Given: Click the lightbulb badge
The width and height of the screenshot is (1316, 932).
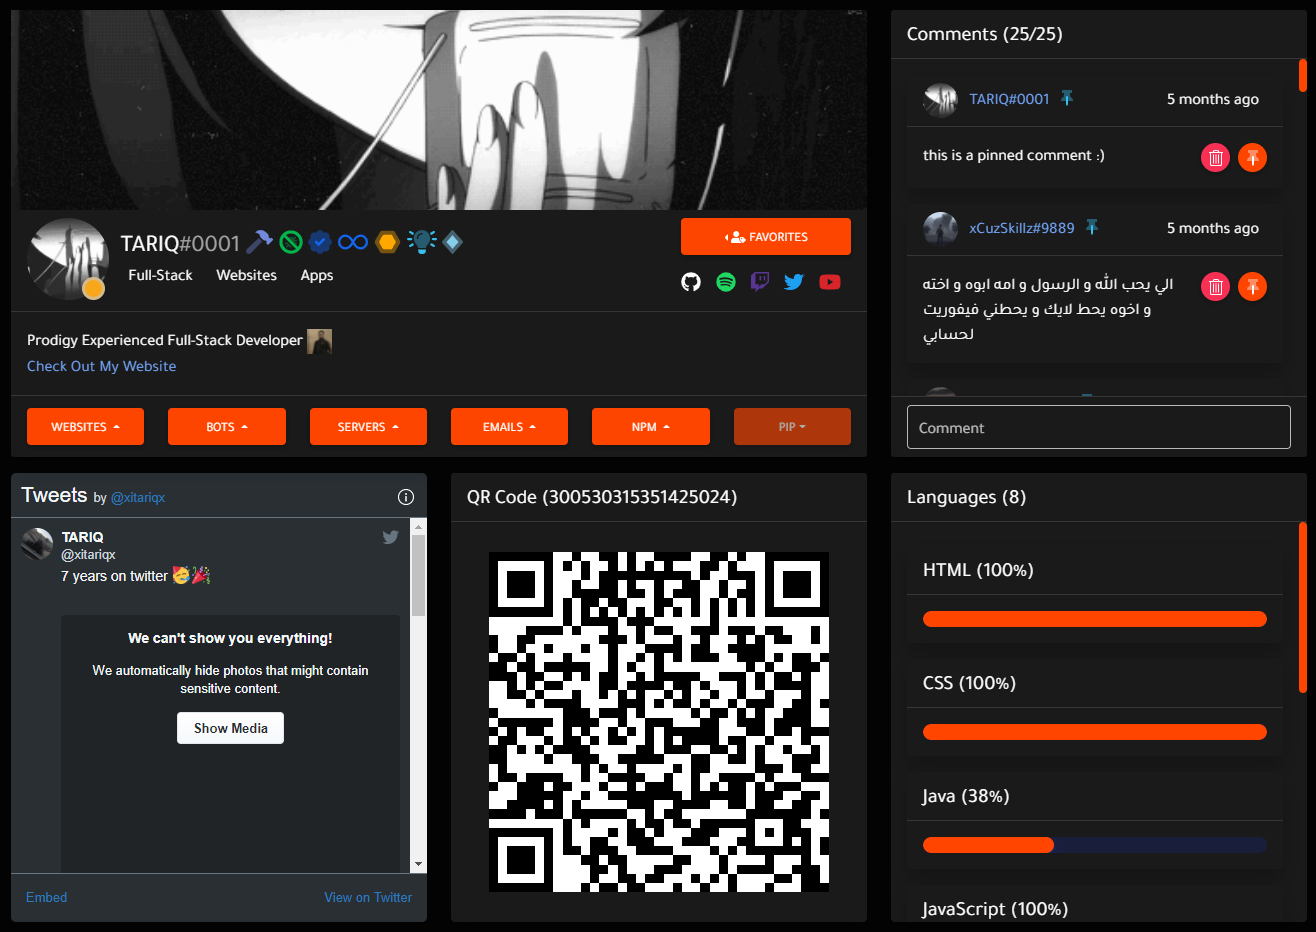Looking at the screenshot, I should (421, 242).
